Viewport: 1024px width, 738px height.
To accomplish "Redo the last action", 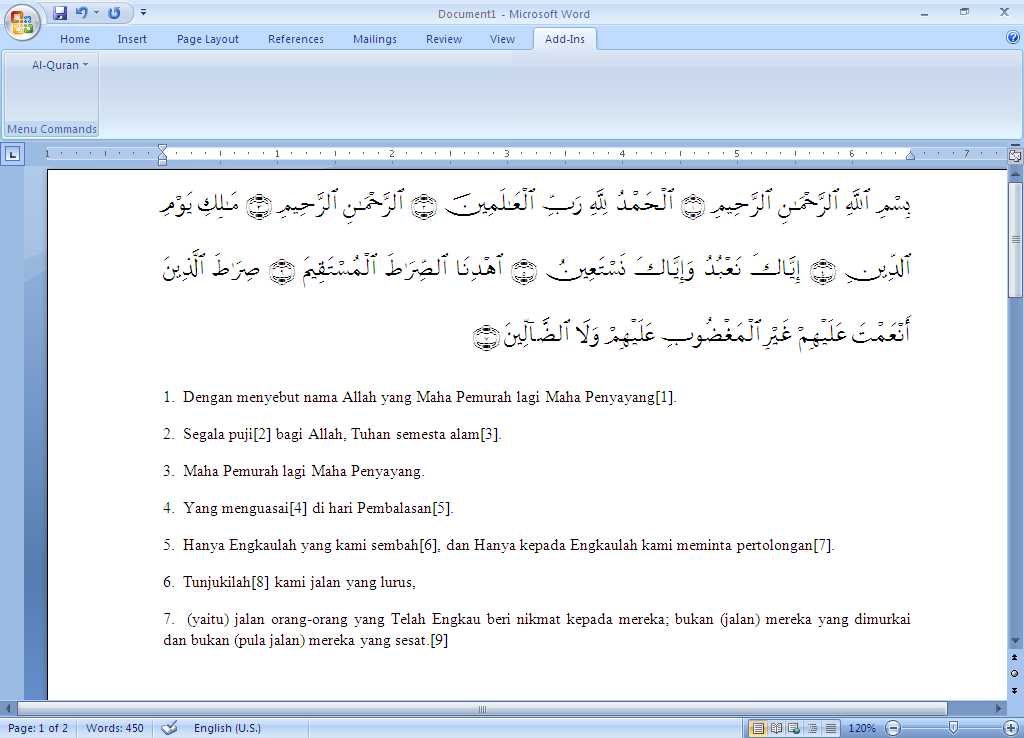I will (113, 13).
